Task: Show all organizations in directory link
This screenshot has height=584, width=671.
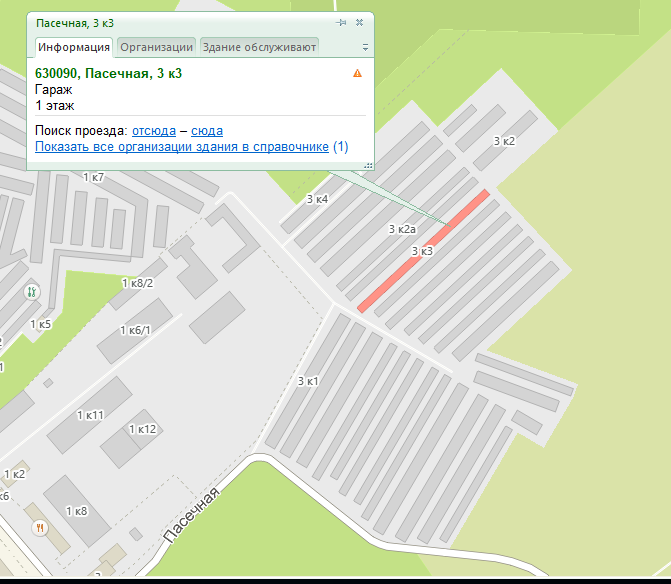Action: point(182,147)
